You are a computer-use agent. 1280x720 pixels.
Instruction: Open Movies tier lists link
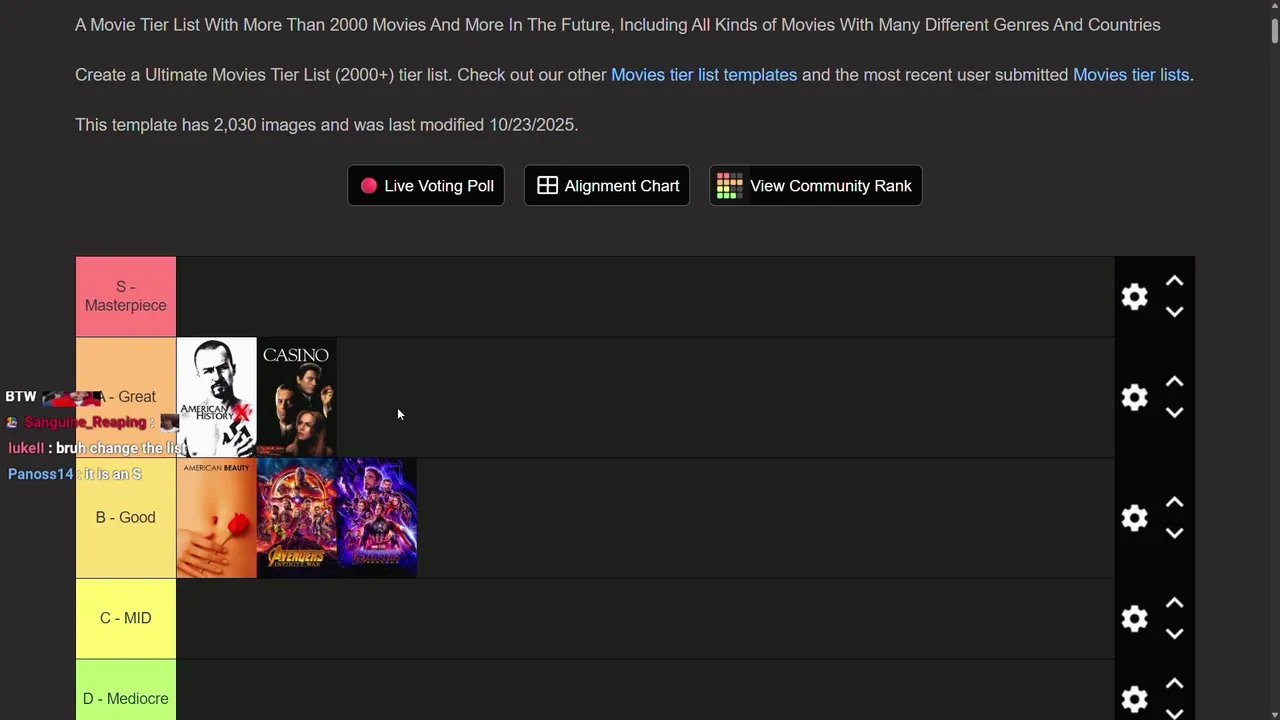pyautogui.click(x=1131, y=75)
